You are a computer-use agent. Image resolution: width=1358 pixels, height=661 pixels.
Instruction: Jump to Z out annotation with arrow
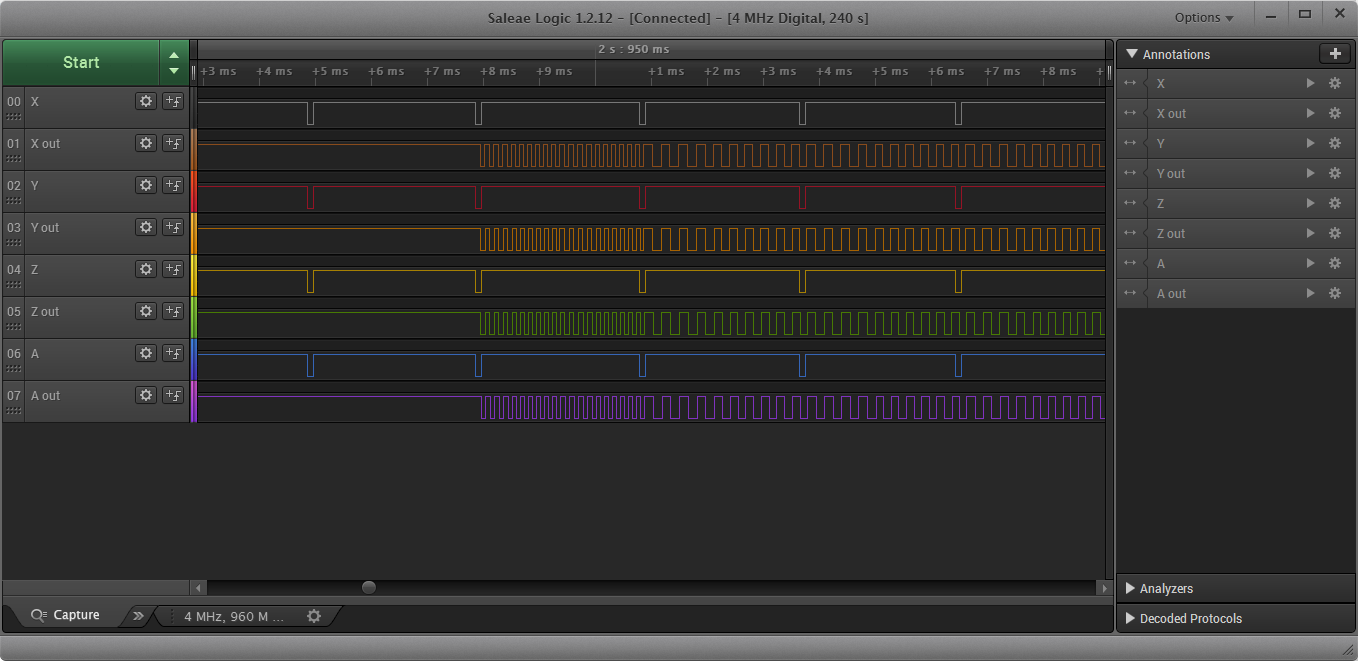tap(1310, 234)
